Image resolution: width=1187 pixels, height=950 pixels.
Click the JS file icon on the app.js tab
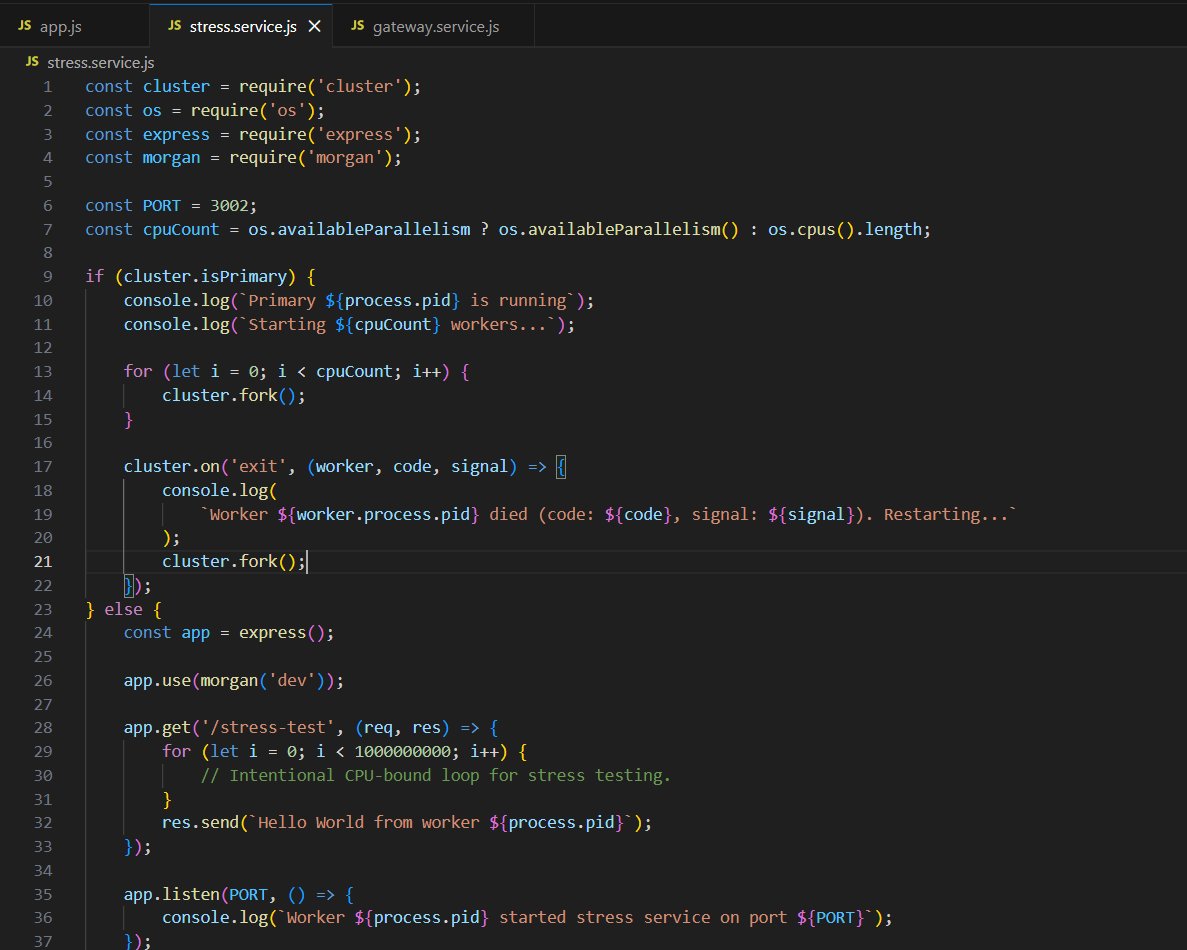pyautogui.click(x=24, y=26)
